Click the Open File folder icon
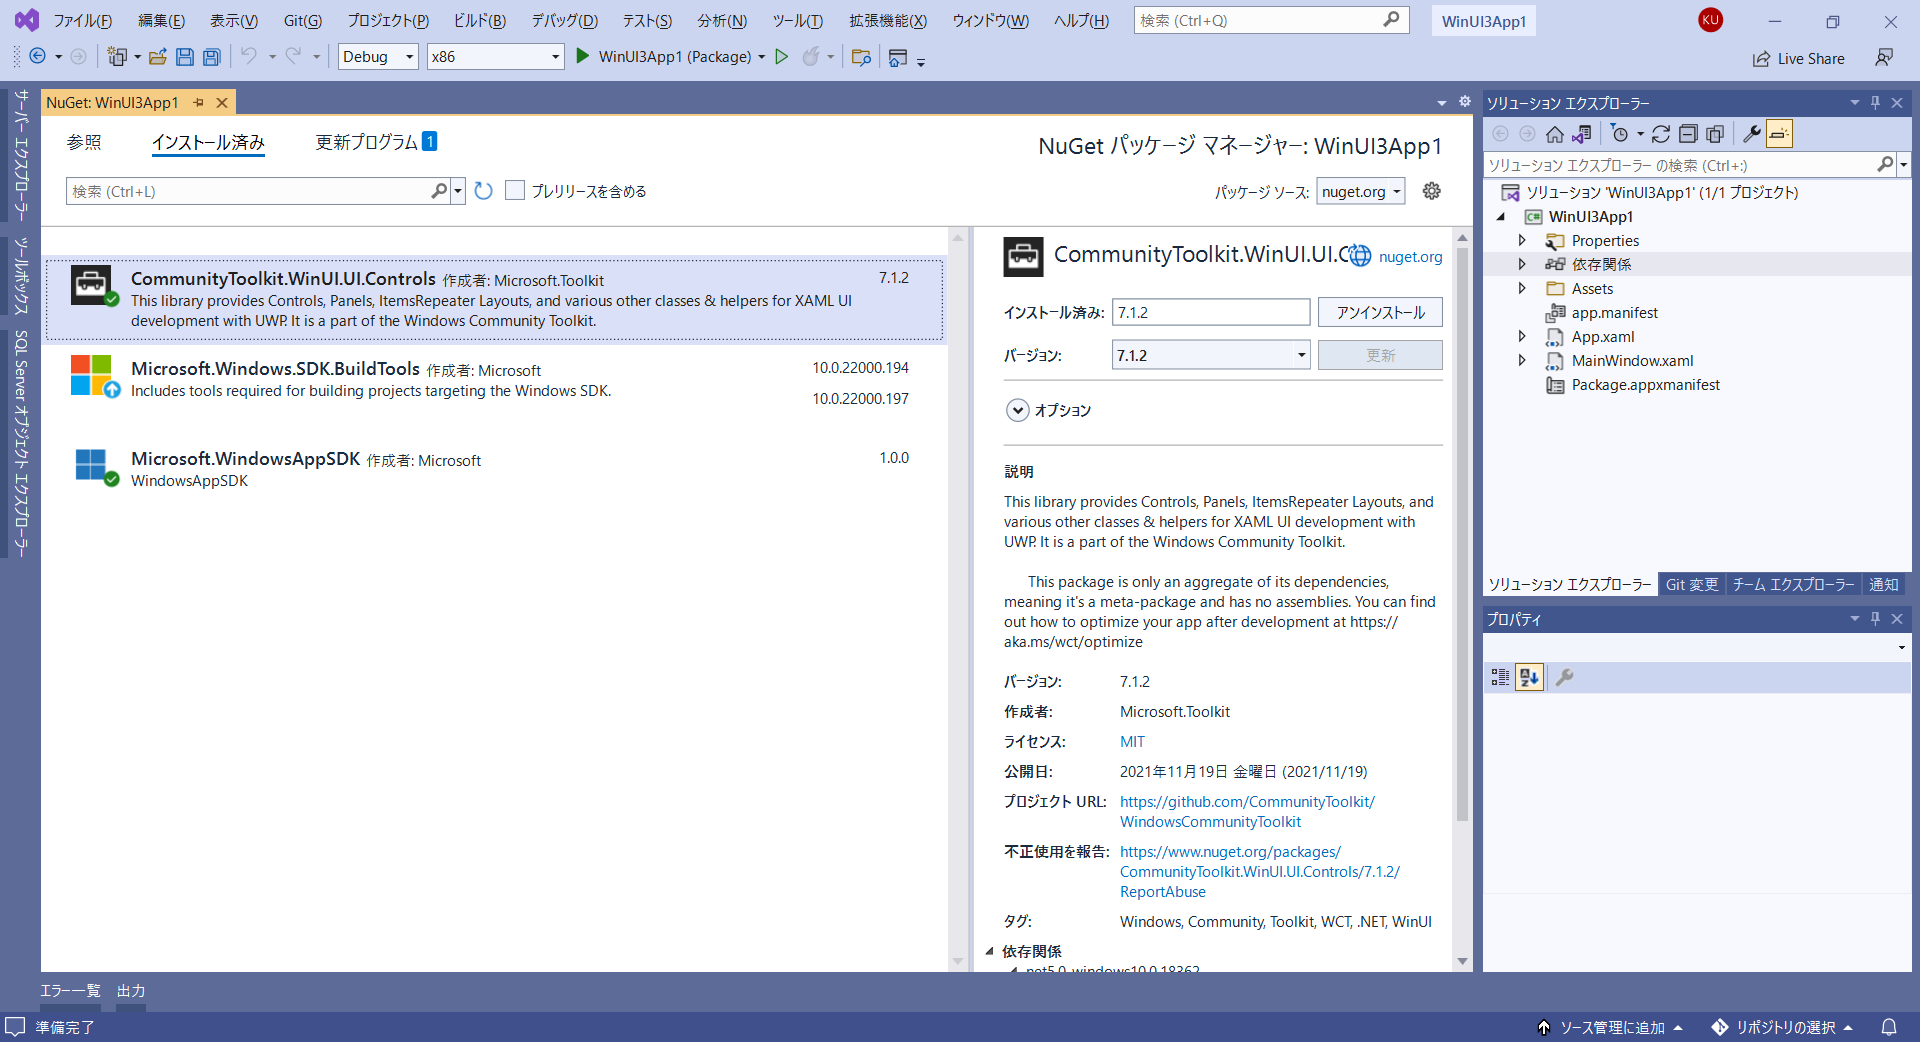1920x1042 pixels. coord(157,57)
